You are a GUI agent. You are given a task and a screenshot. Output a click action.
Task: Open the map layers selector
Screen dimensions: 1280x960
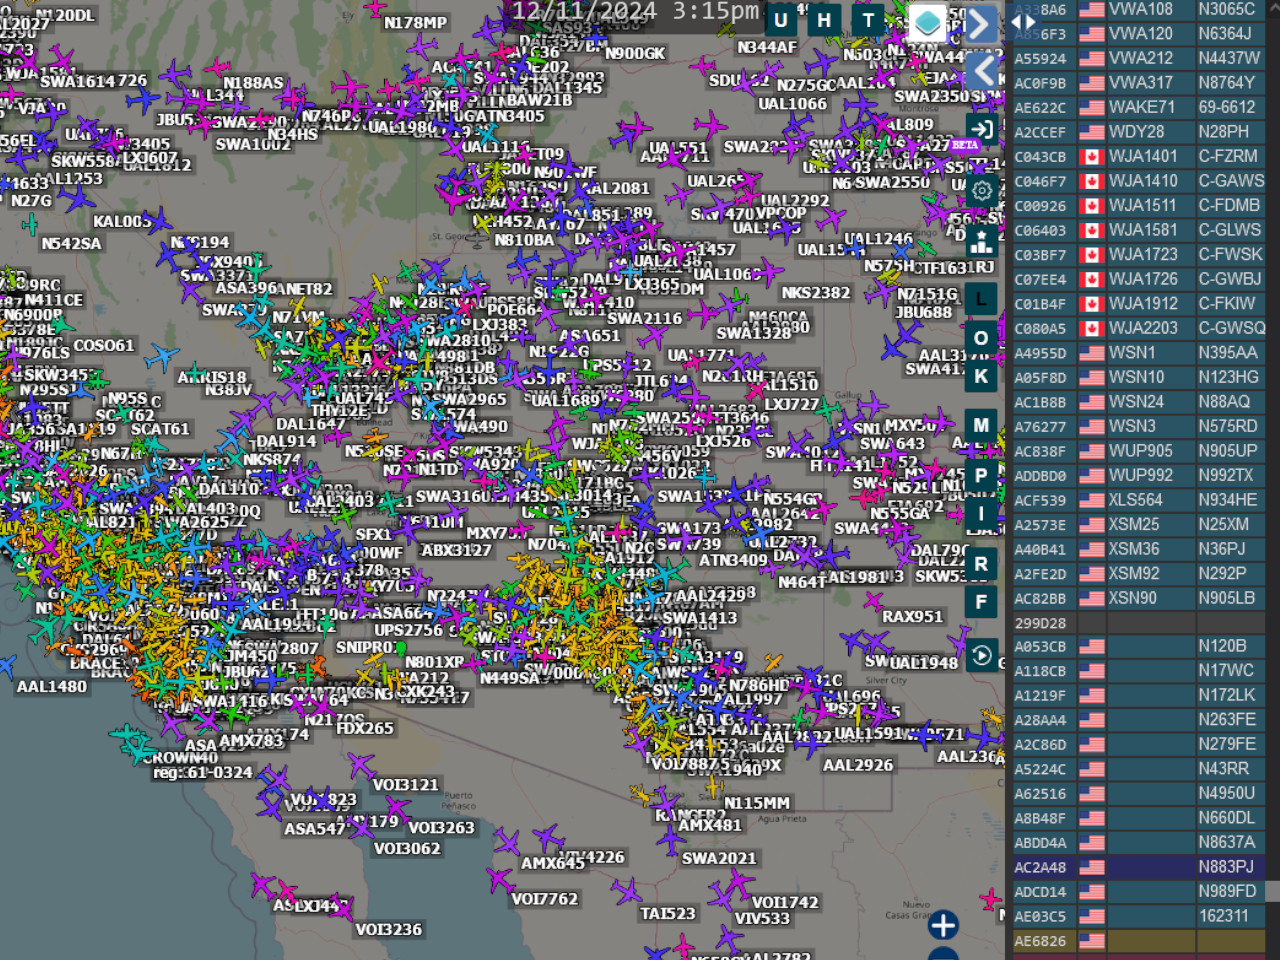point(927,22)
